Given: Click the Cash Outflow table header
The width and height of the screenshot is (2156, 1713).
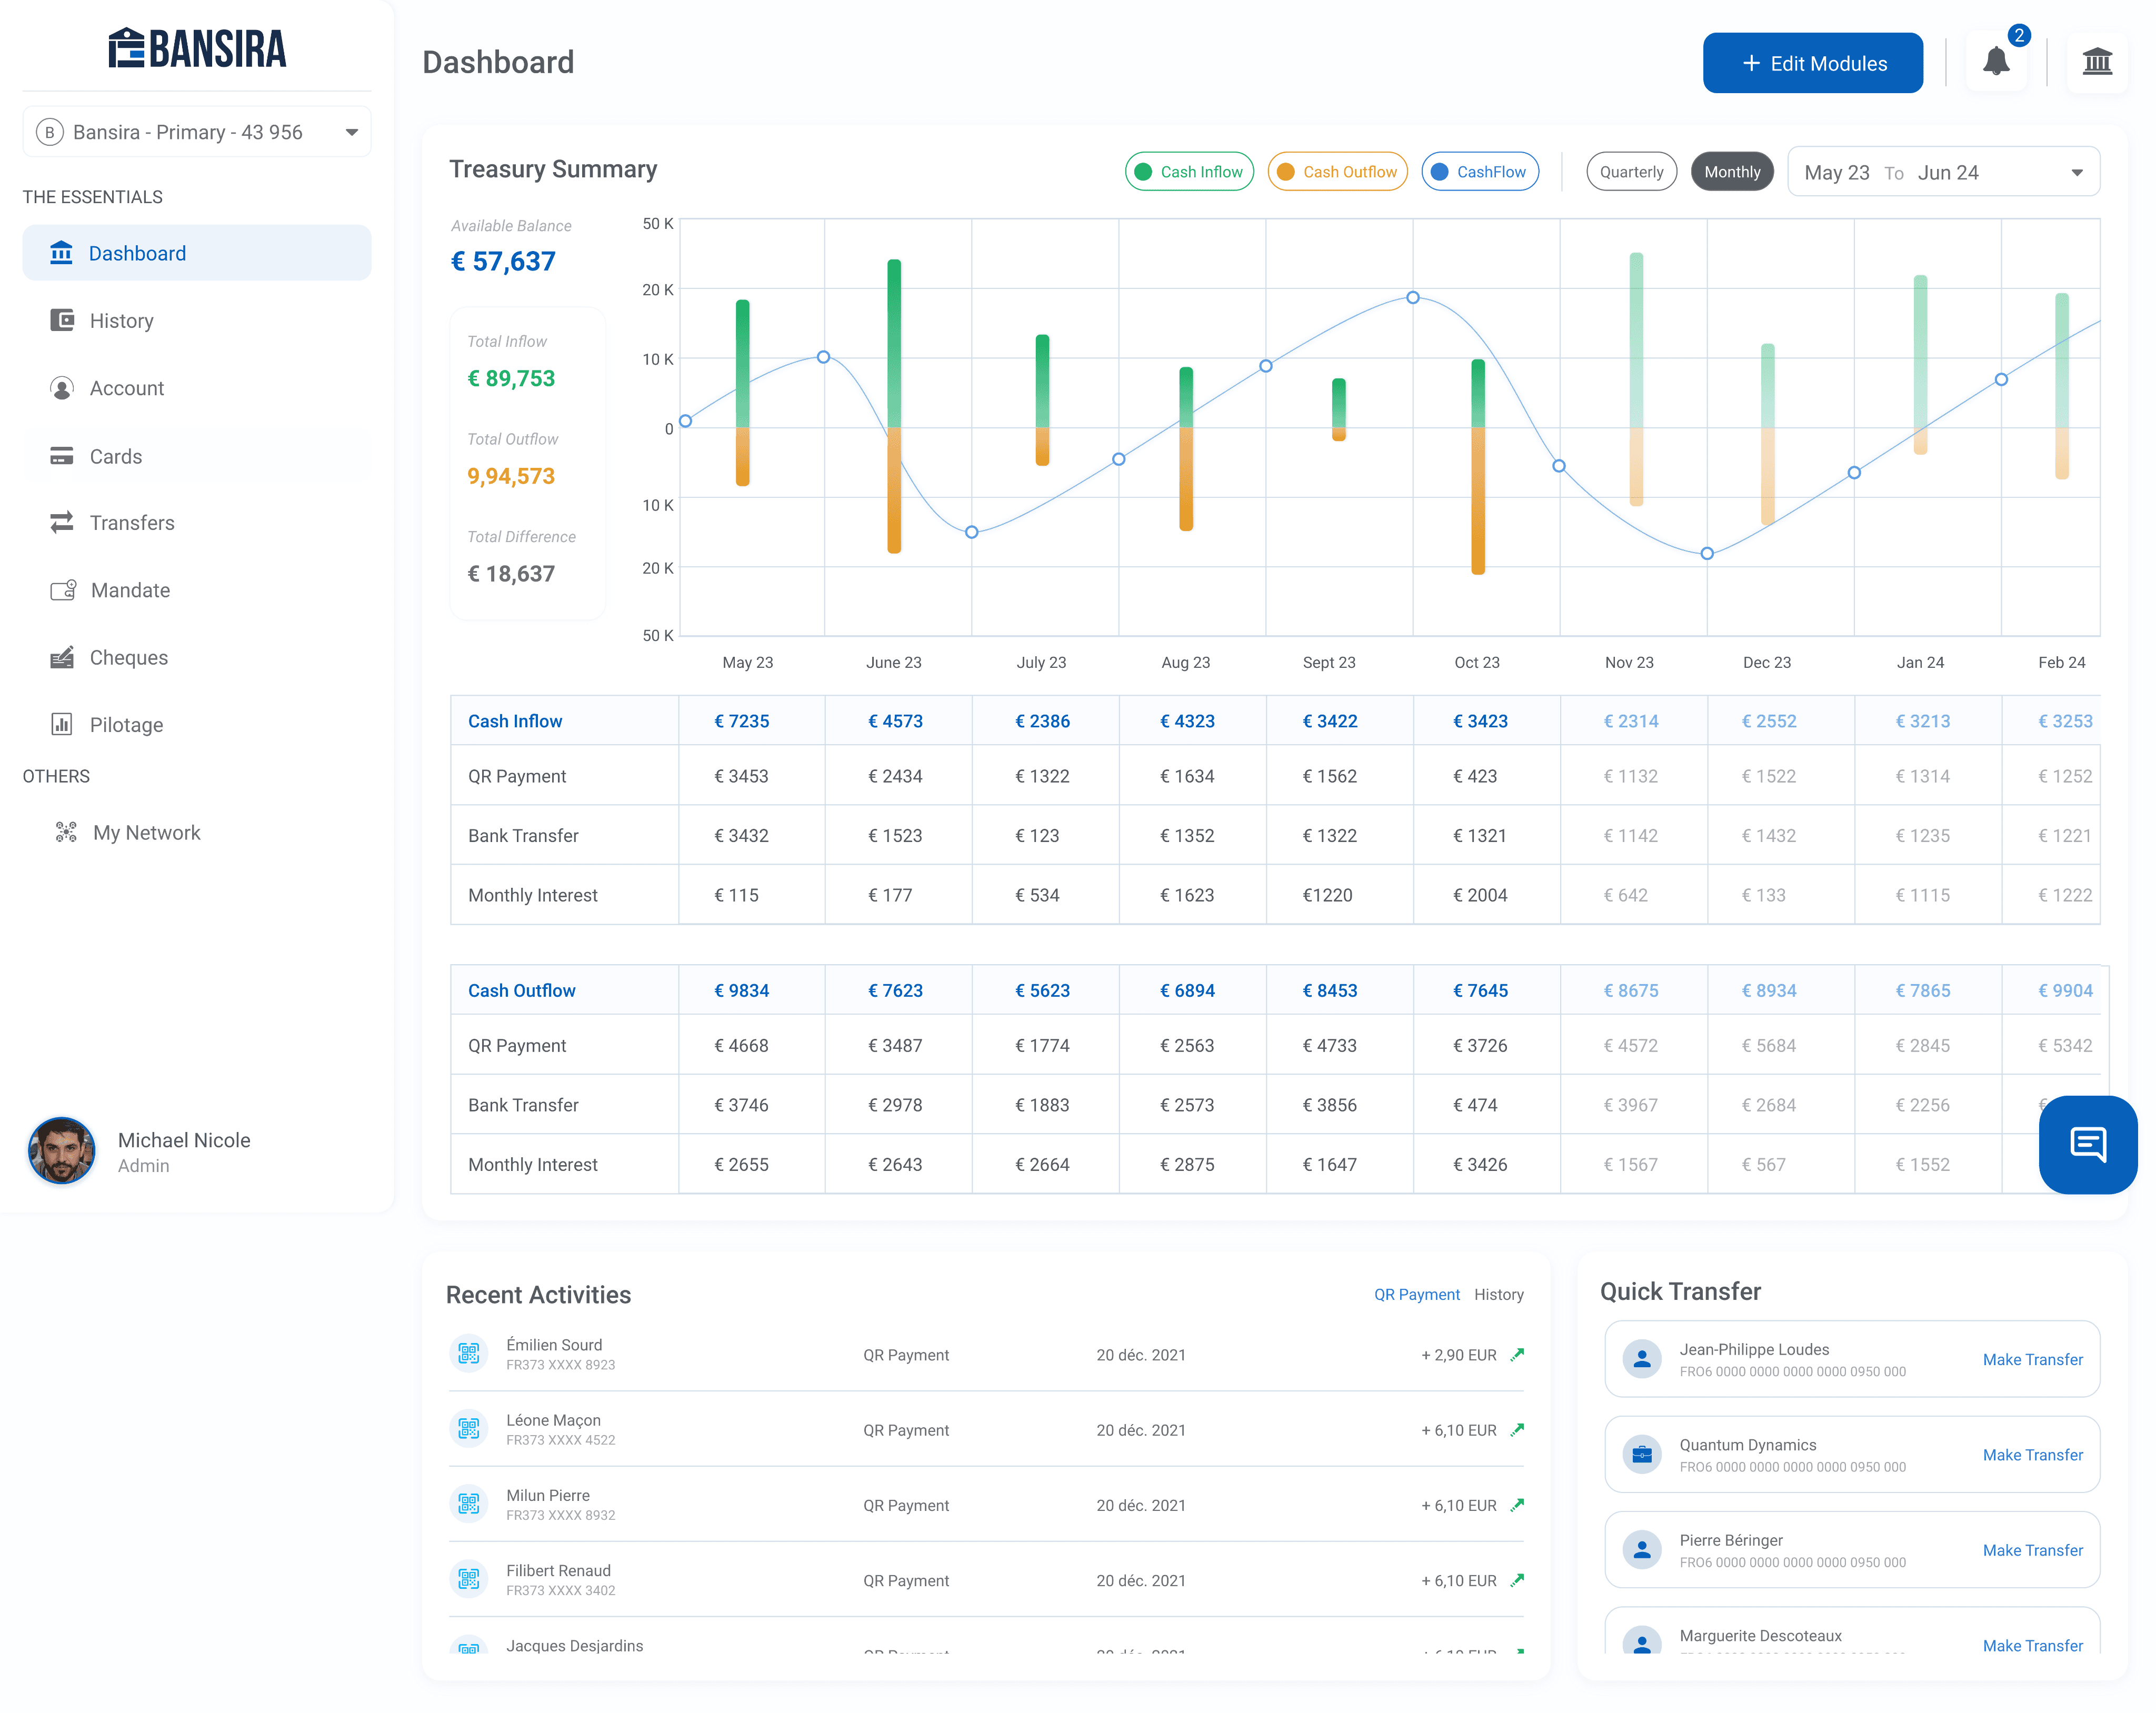Looking at the screenshot, I should coord(521,989).
